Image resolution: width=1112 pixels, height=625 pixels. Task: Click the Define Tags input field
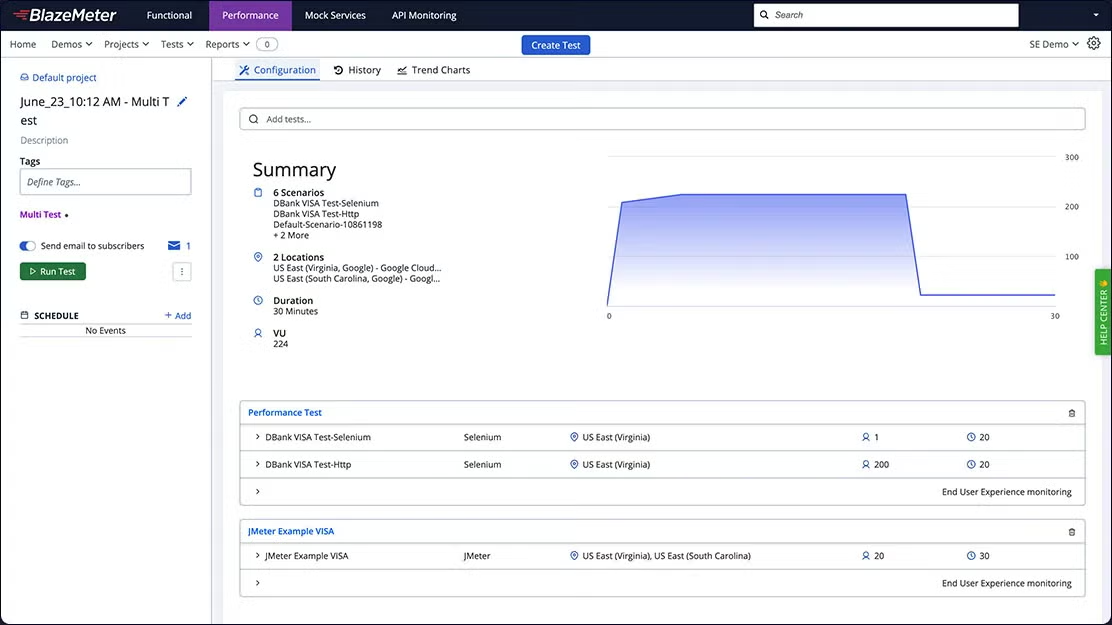pos(105,181)
